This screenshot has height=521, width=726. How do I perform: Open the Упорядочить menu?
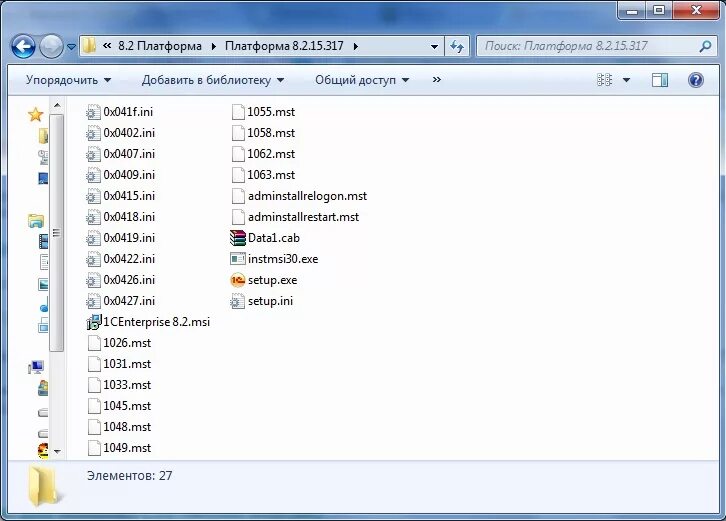tap(69, 80)
